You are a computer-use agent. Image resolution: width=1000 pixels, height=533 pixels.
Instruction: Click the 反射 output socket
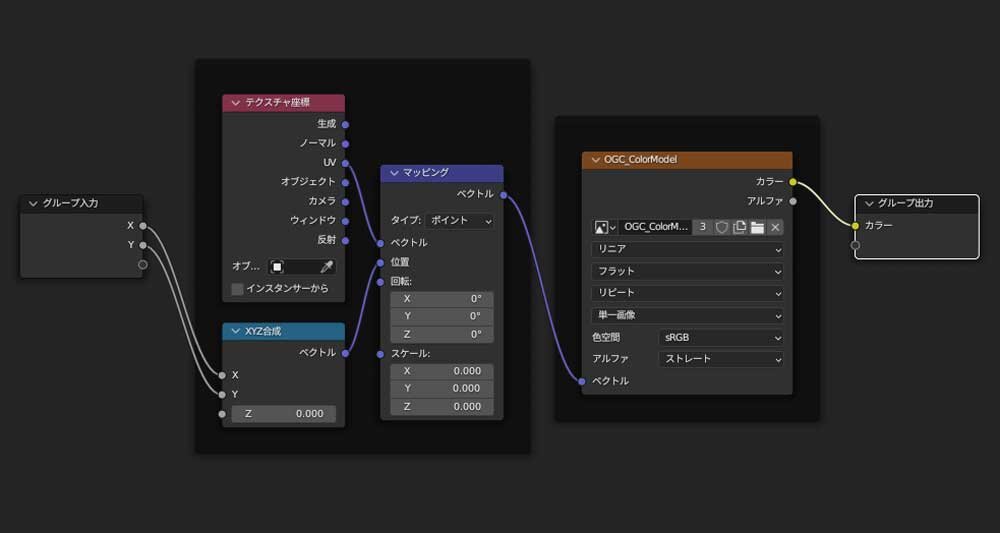pyautogui.click(x=345, y=240)
